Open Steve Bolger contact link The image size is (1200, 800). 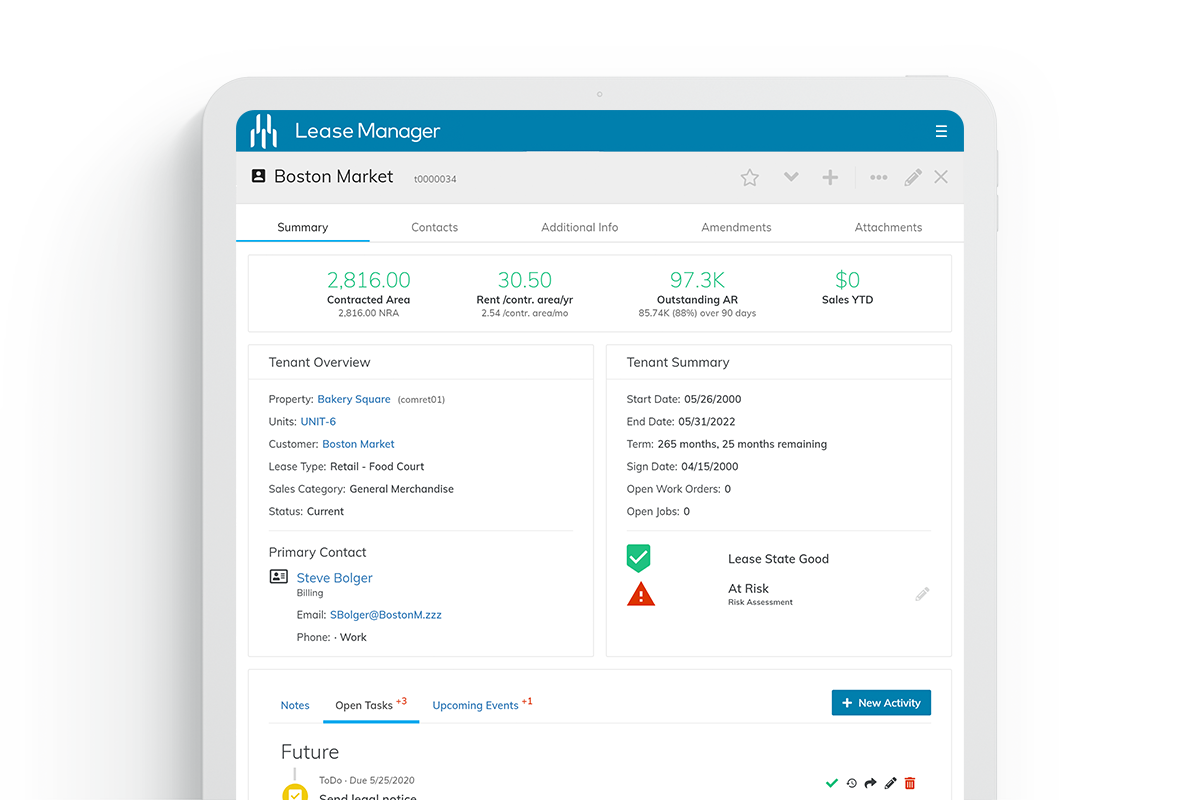point(335,578)
